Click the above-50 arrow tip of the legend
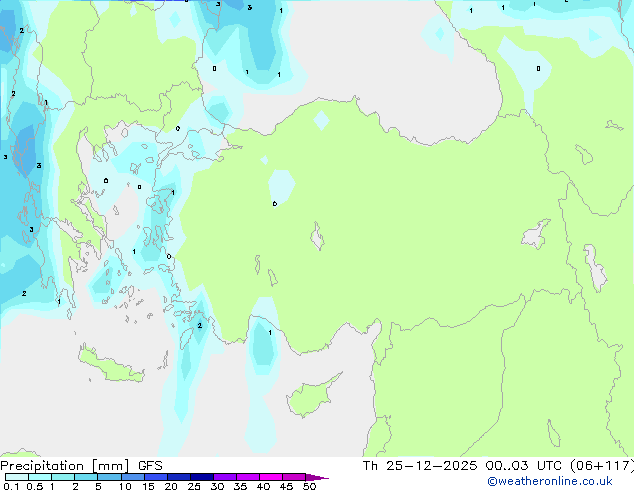634x490 pixels. pos(317,477)
